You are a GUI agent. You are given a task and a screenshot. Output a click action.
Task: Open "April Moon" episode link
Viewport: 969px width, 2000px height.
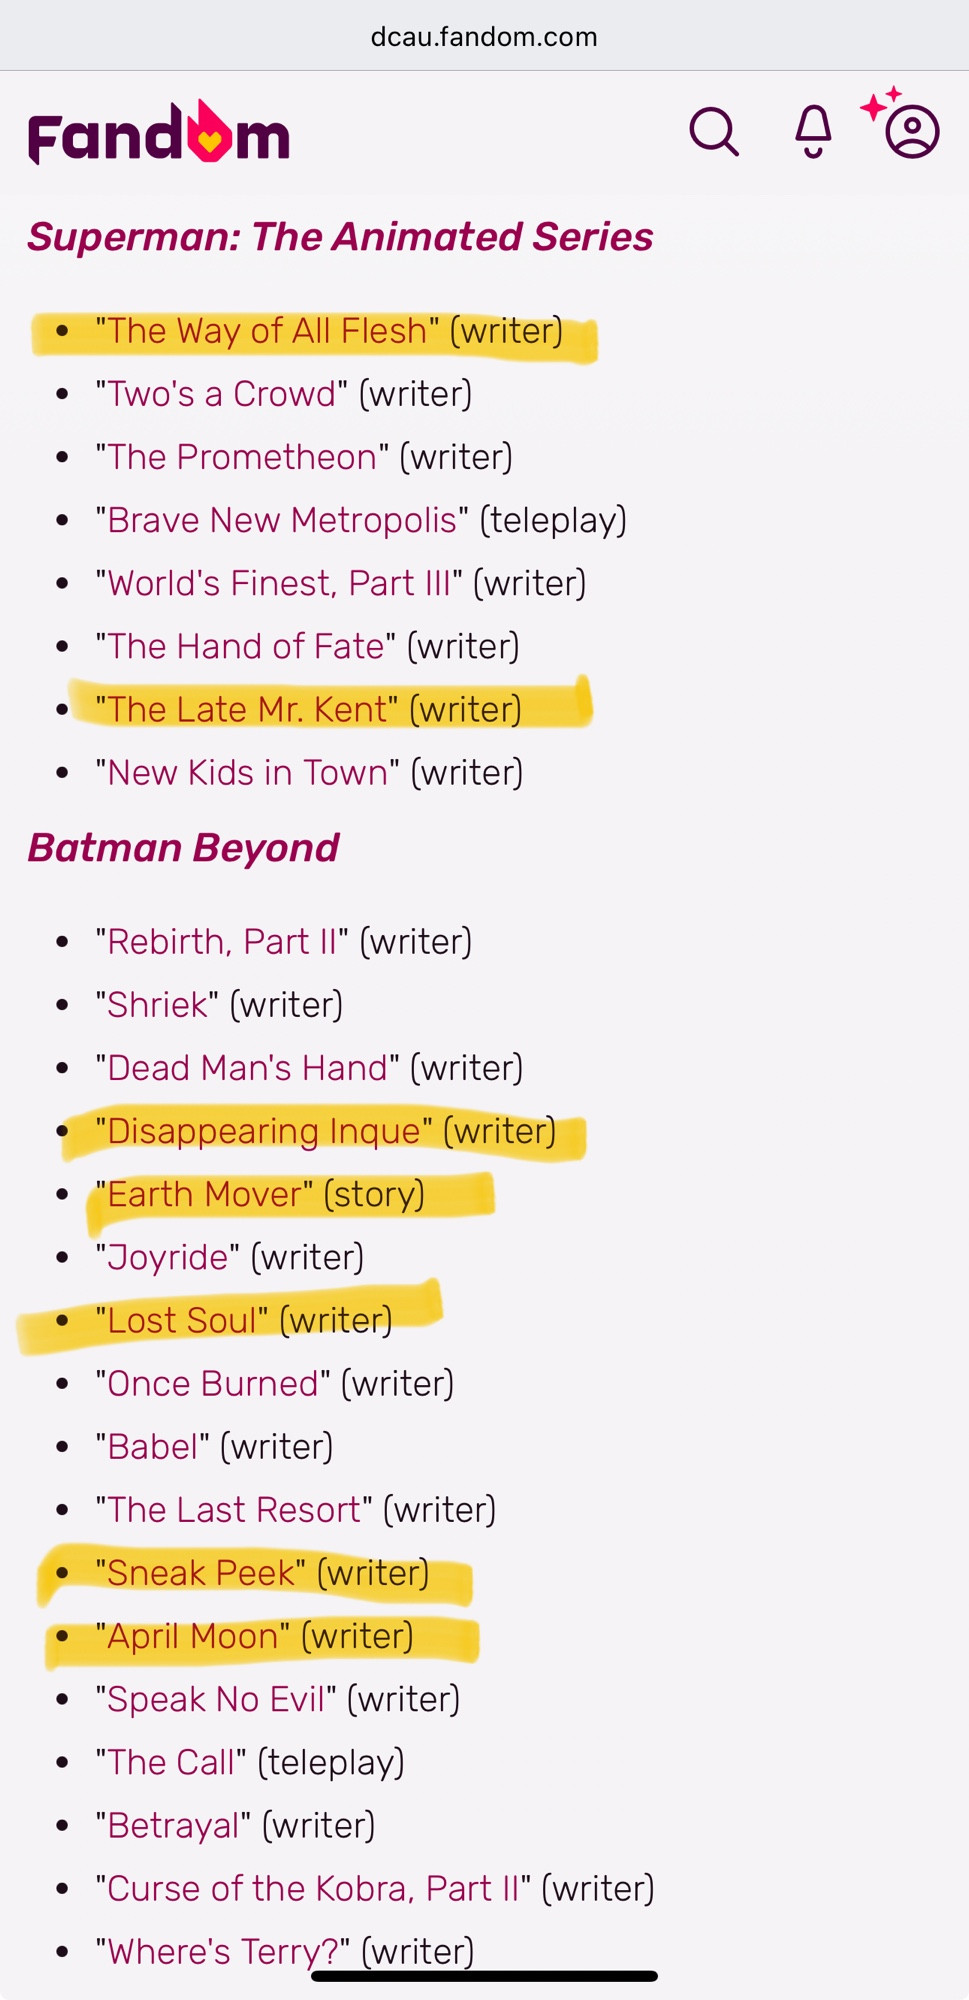(x=193, y=1636)
